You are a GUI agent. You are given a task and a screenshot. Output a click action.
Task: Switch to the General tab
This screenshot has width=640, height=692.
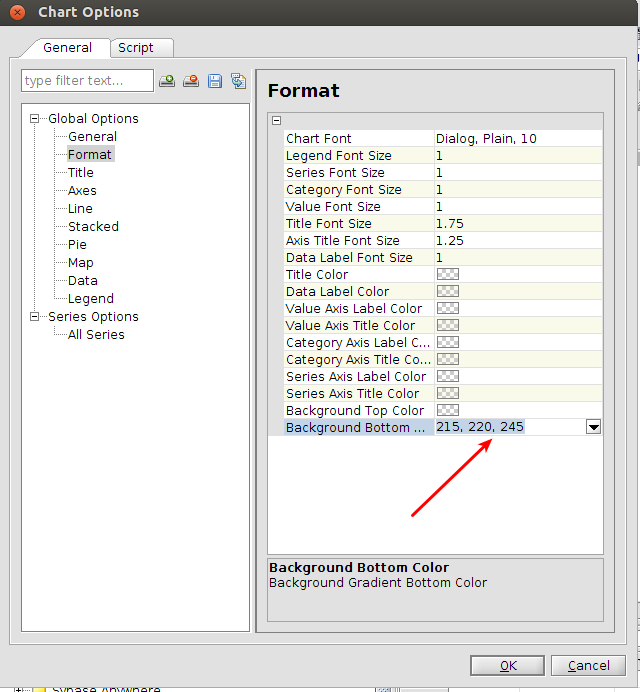pyautogui.click(x=68, y=48)
